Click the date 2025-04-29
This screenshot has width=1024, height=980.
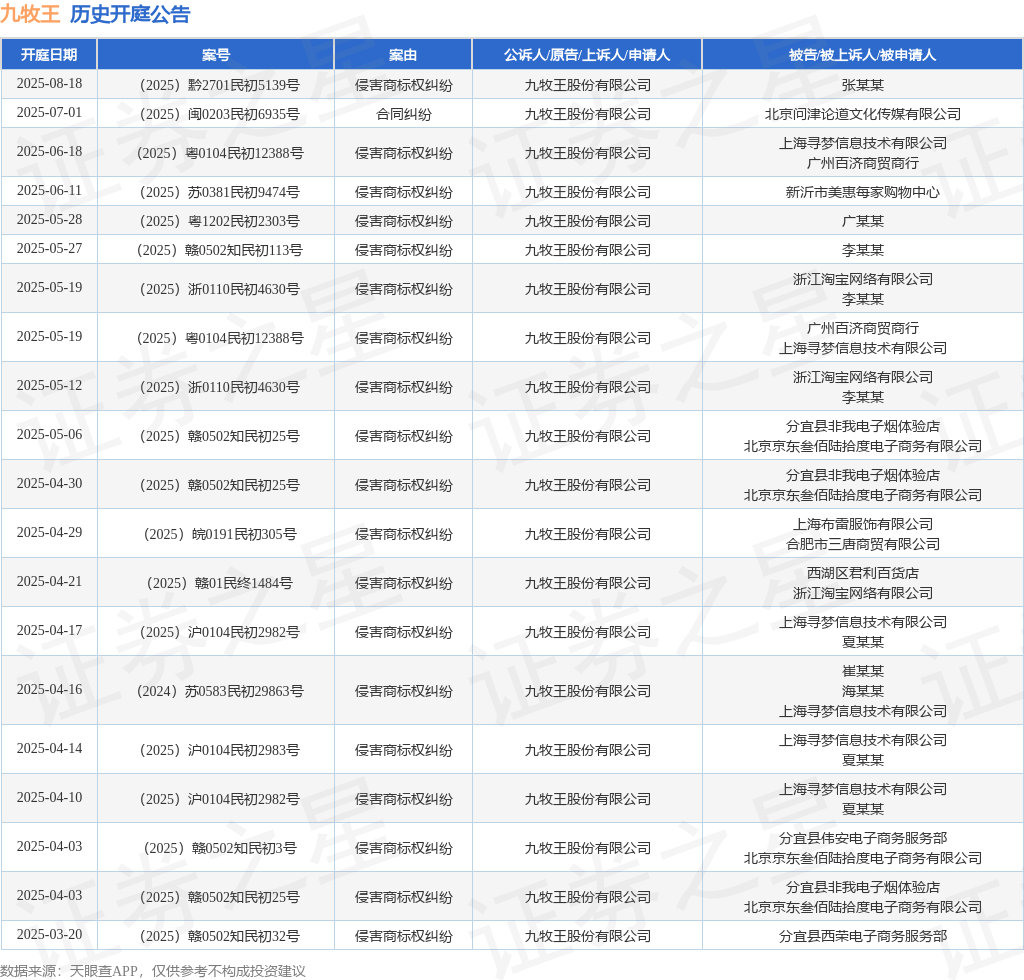click(x=50, y=533)
